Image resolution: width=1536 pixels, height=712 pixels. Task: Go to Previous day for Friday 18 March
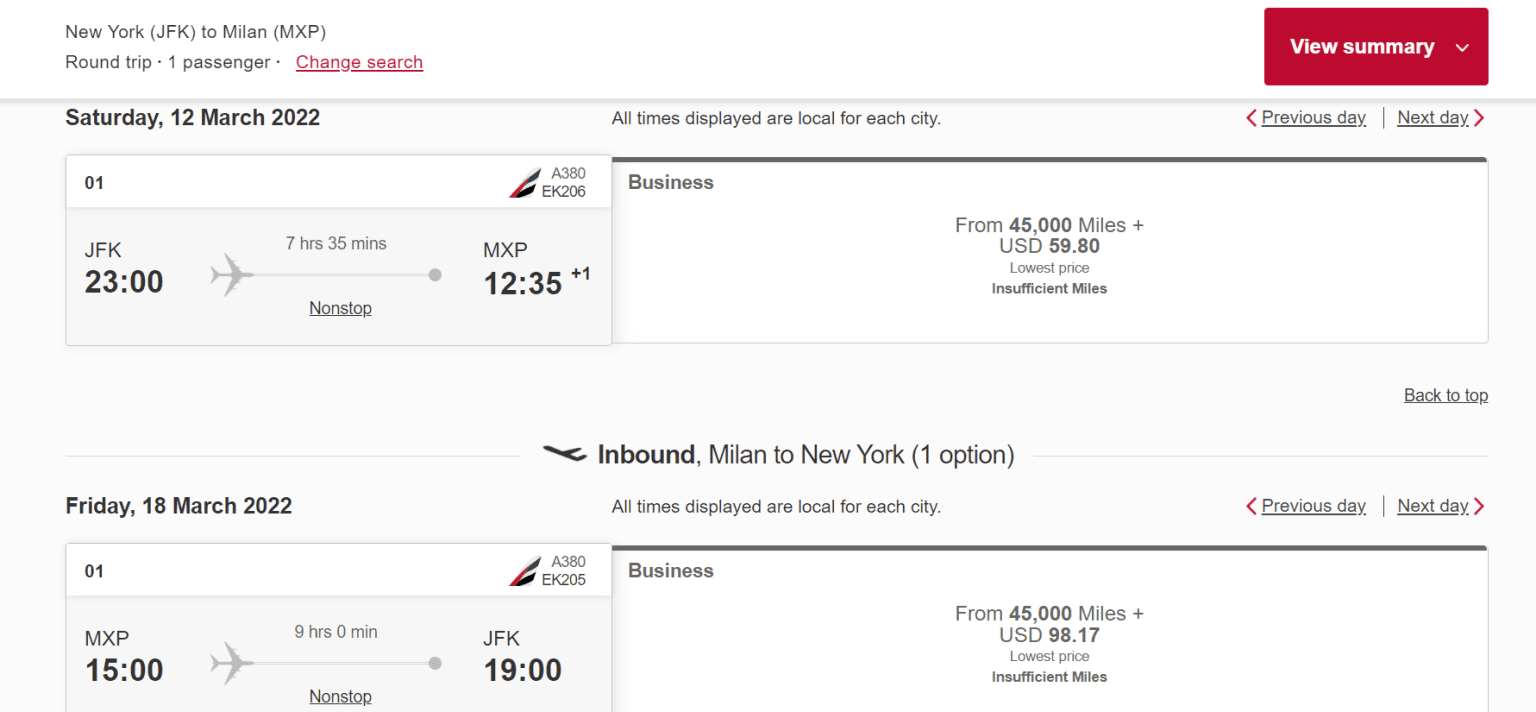pos(1313,506)
